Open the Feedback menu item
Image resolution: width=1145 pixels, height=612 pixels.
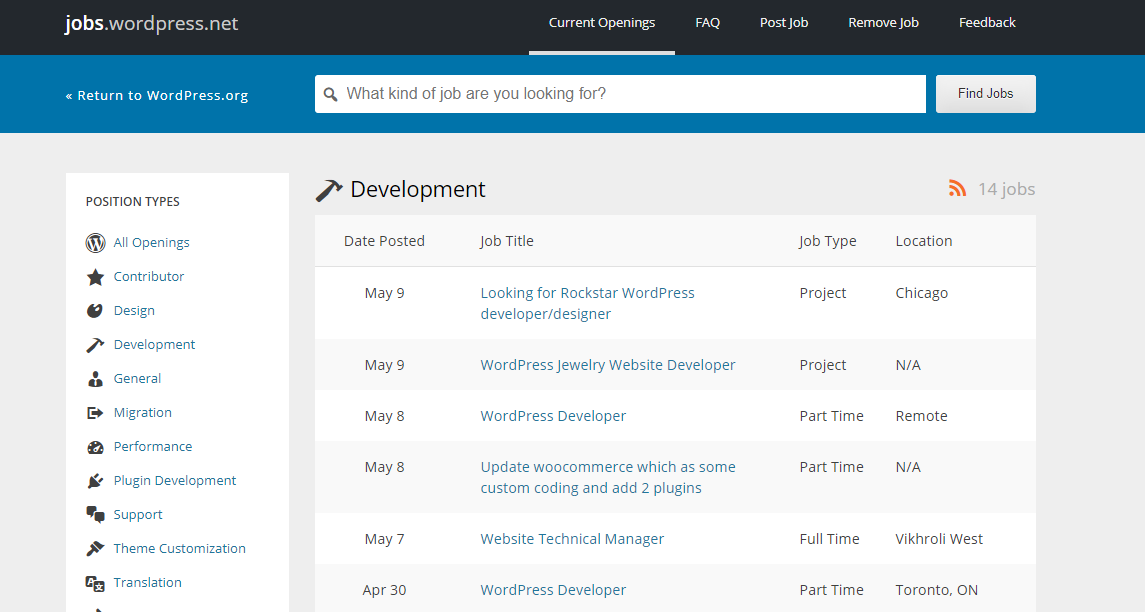coord(987,23)
